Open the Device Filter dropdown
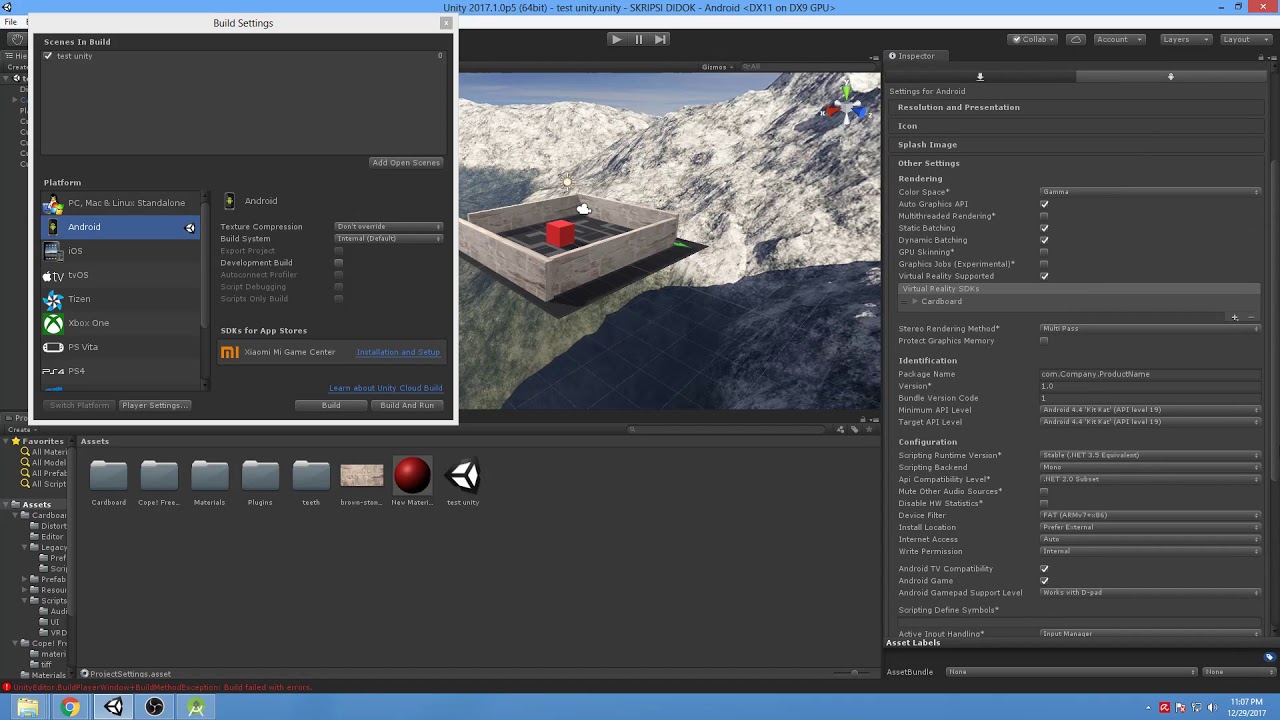The width and height of the screenshot is (1280, 720). [x=1151, y=515]
